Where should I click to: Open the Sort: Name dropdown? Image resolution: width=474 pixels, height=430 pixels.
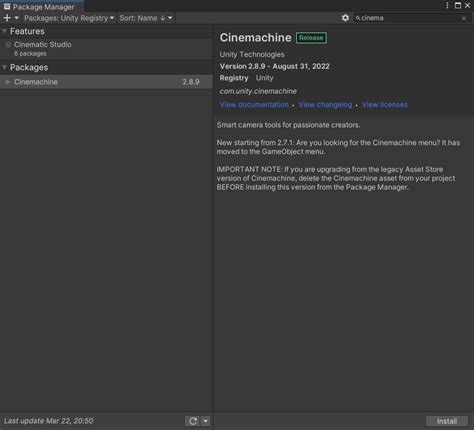(146, 18)
